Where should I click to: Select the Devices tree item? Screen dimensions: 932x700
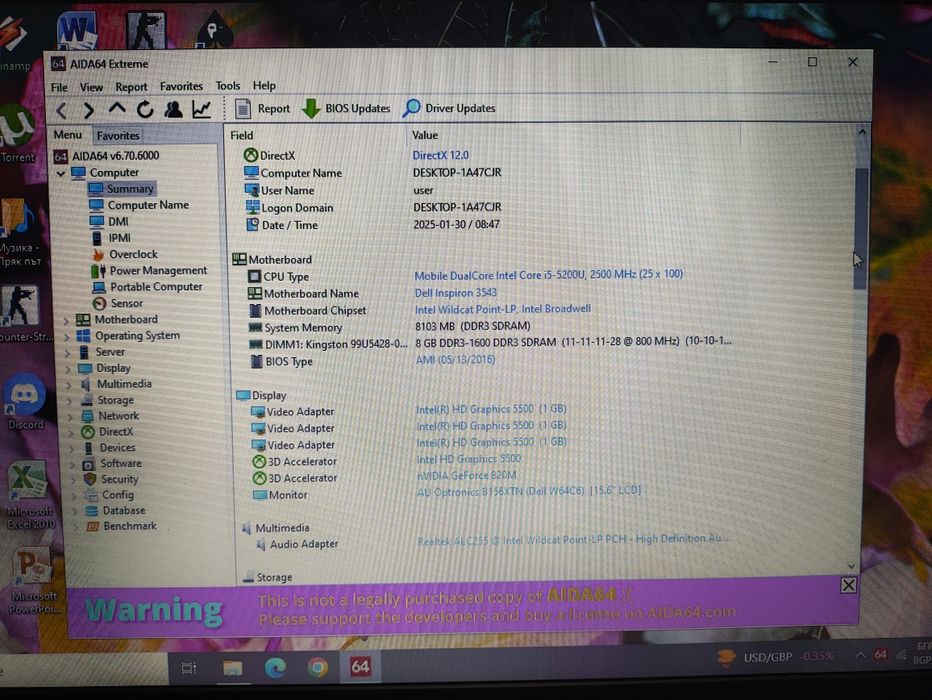pyautogui.click(x=109, y=447)
